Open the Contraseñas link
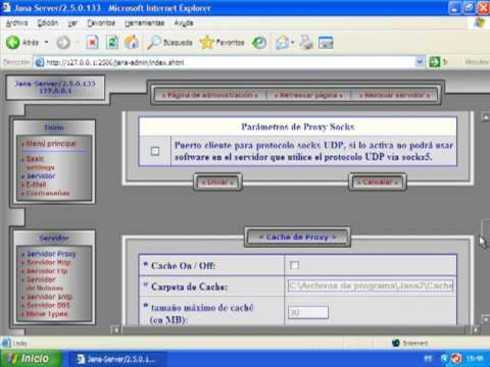 (48, 193)
